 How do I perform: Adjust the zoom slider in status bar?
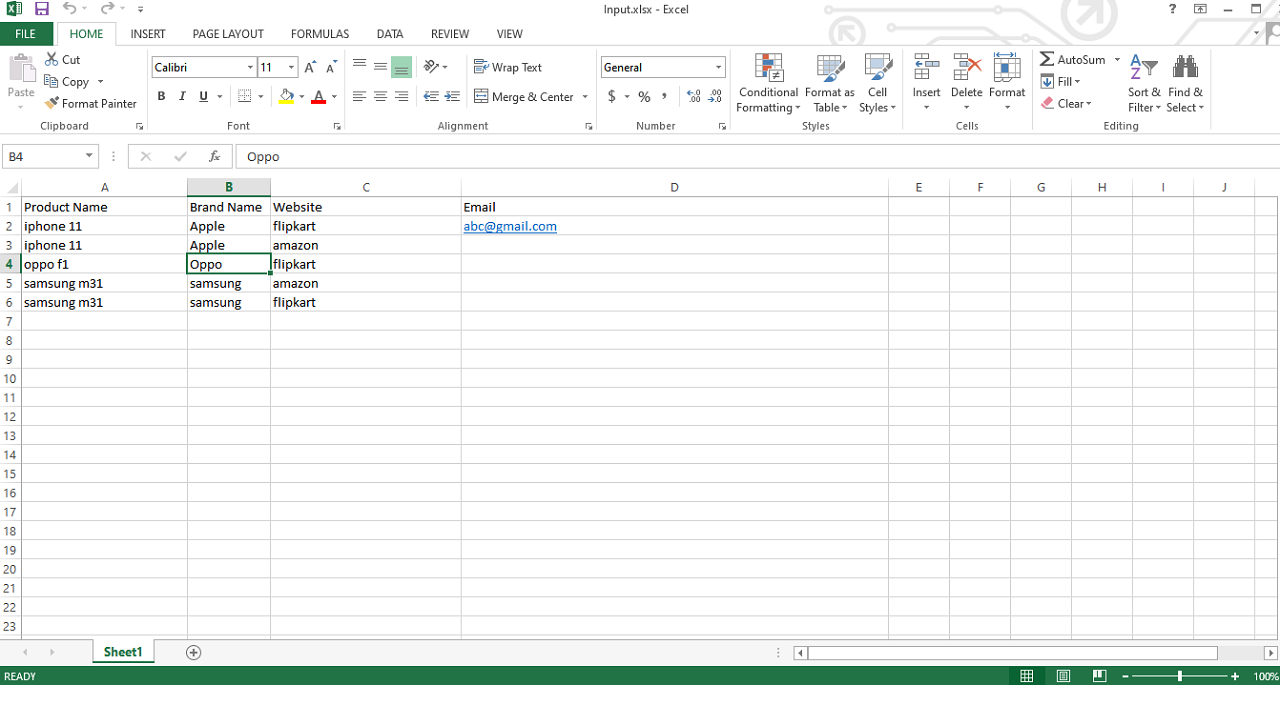pos(1180,677)
